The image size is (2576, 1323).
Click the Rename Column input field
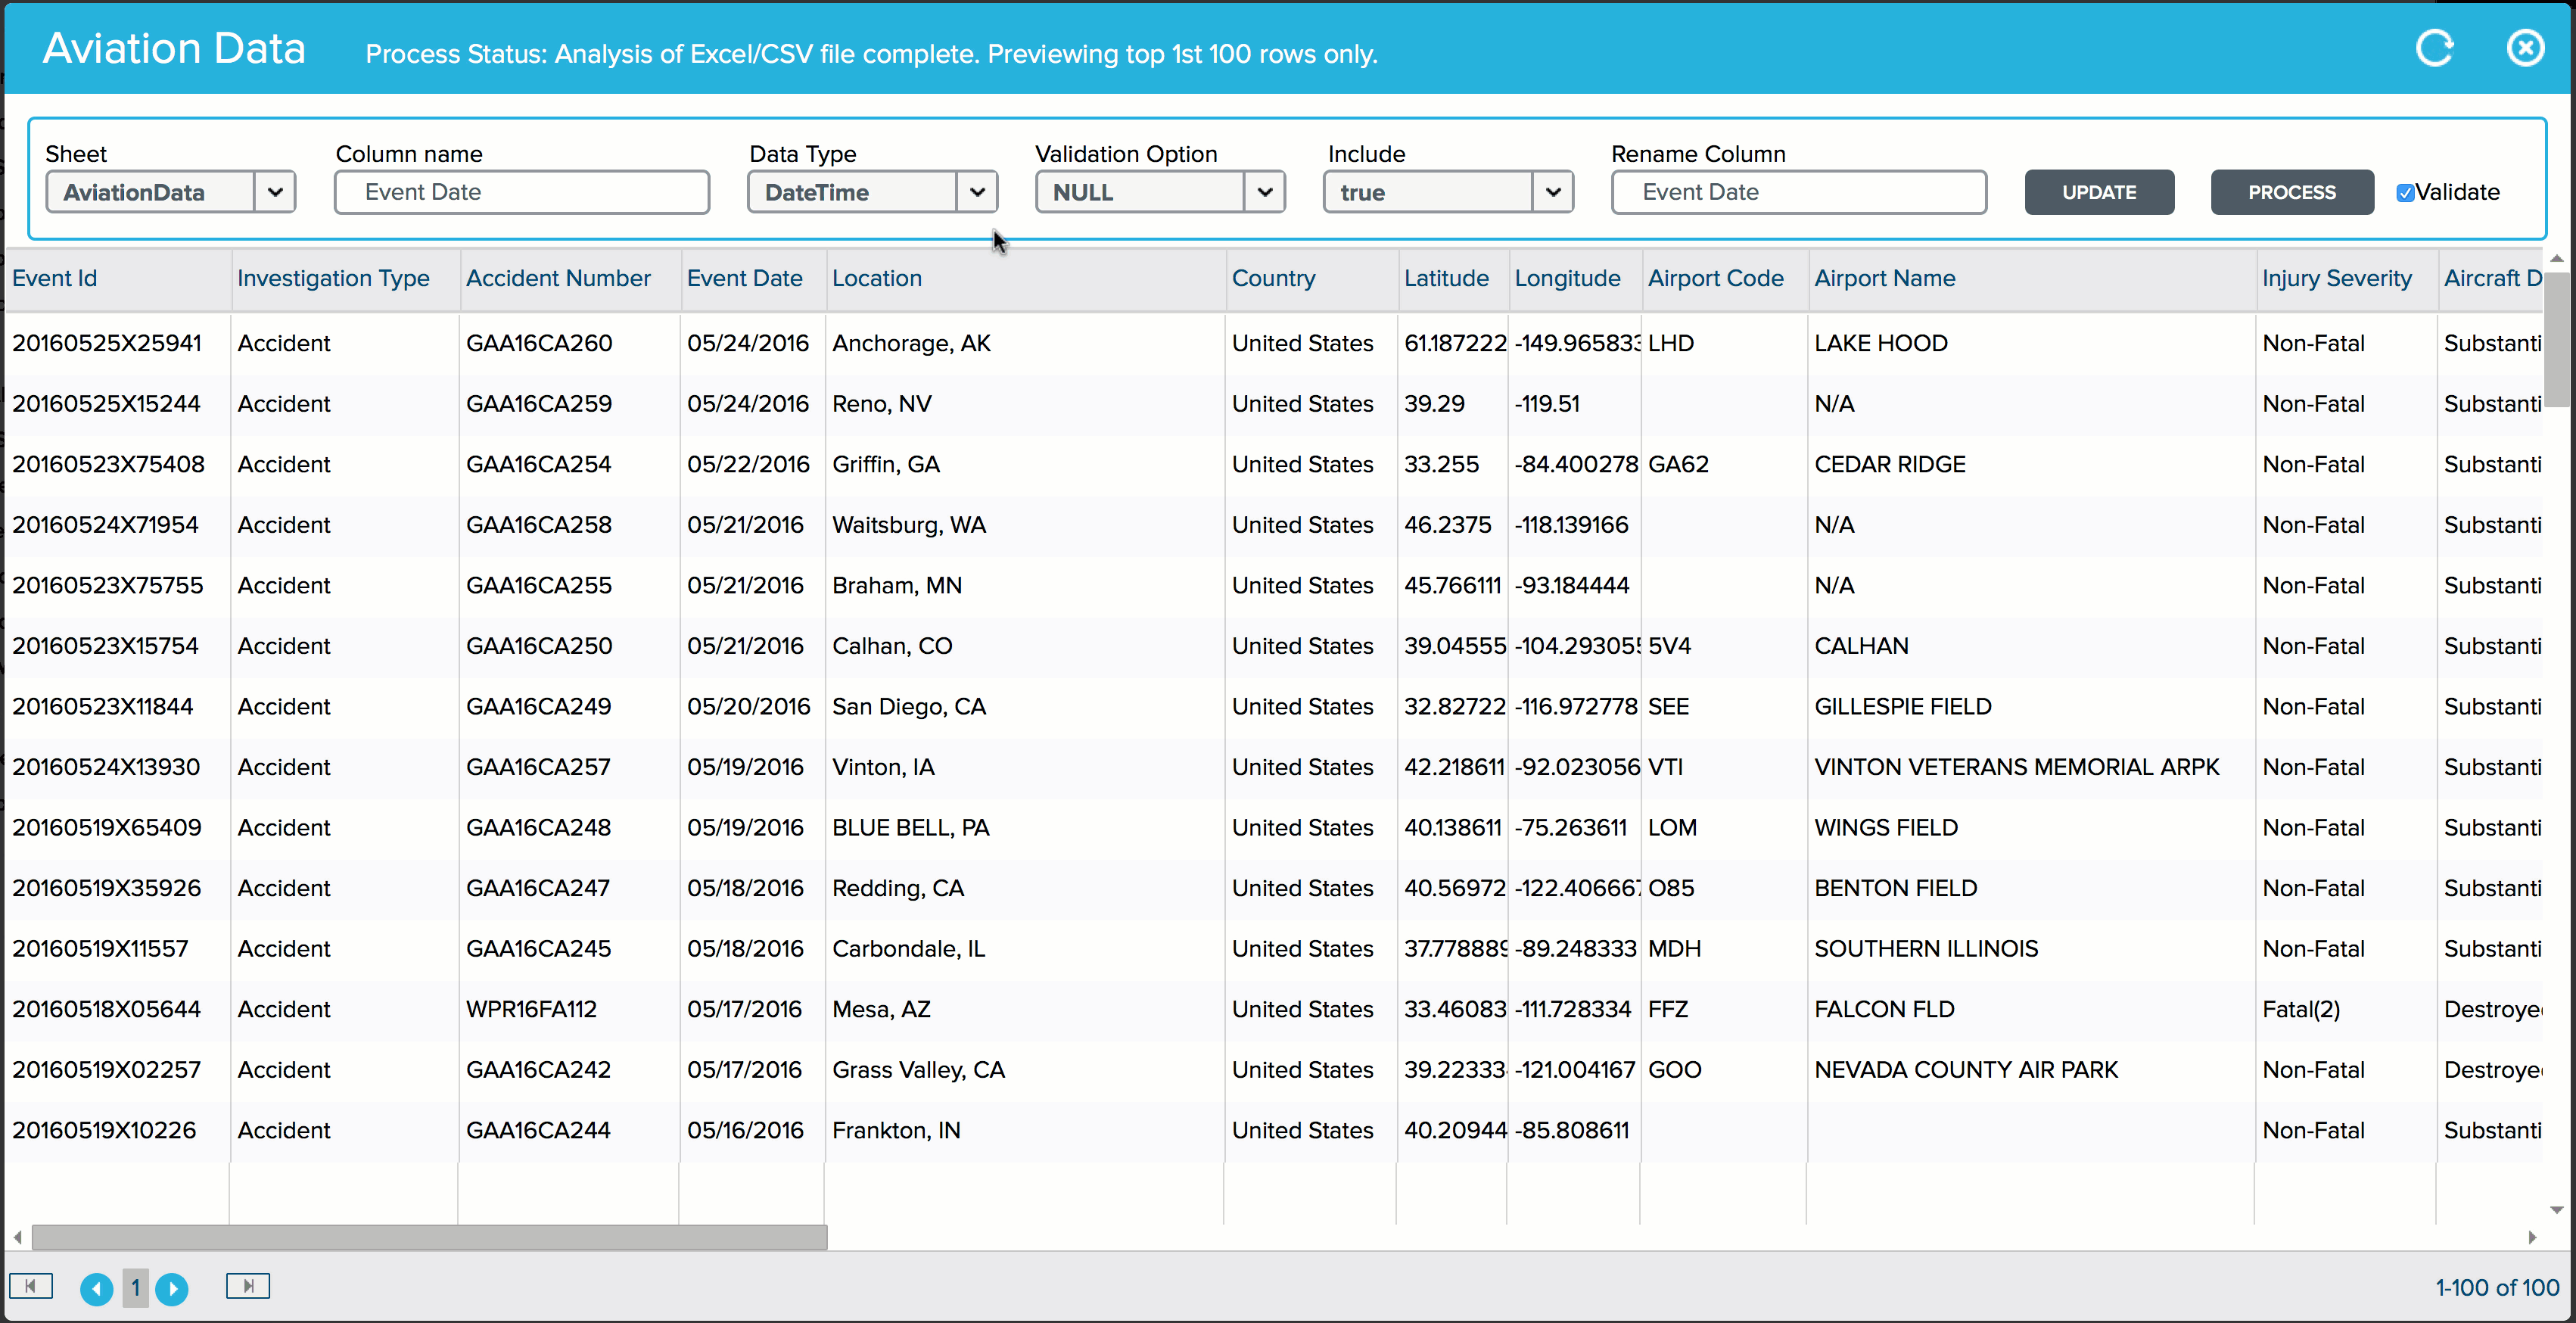[x=1798, y=192]
